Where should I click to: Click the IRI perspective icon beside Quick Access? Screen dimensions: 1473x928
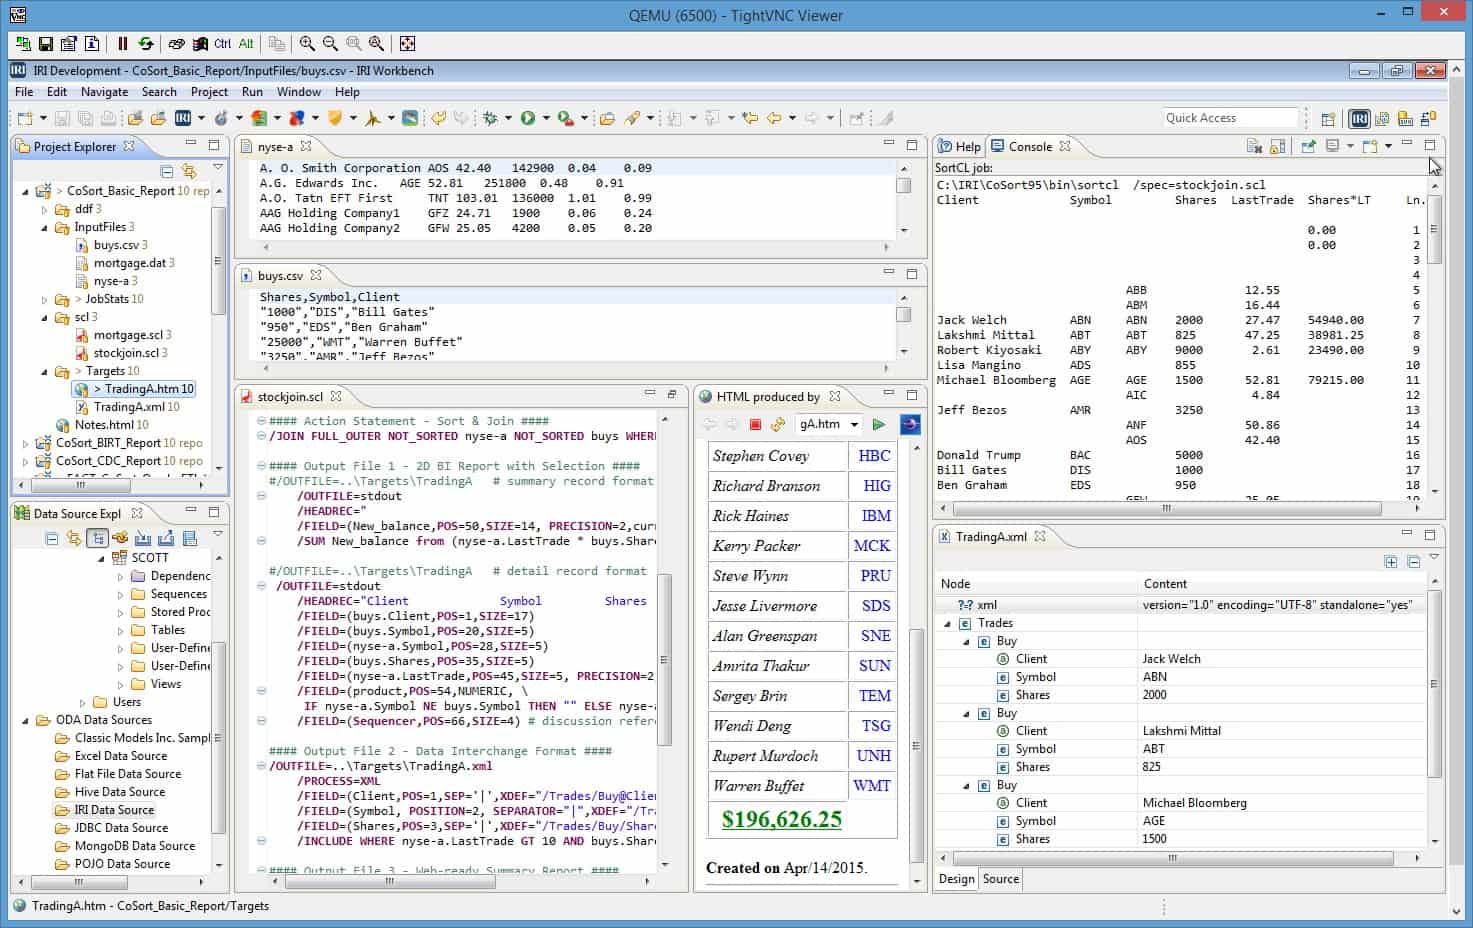pyautogui.click(x=1359, y=118)
